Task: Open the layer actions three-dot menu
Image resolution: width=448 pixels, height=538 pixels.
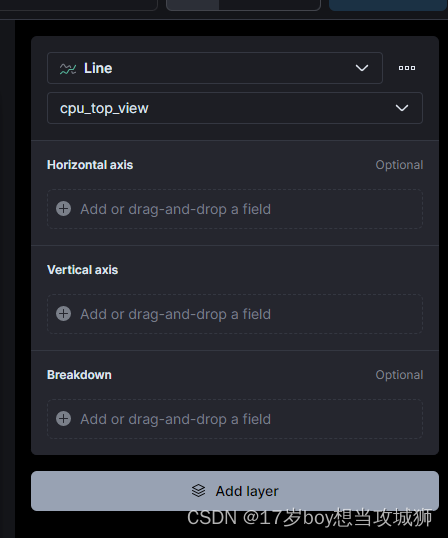Action: [x=407, y=68]
